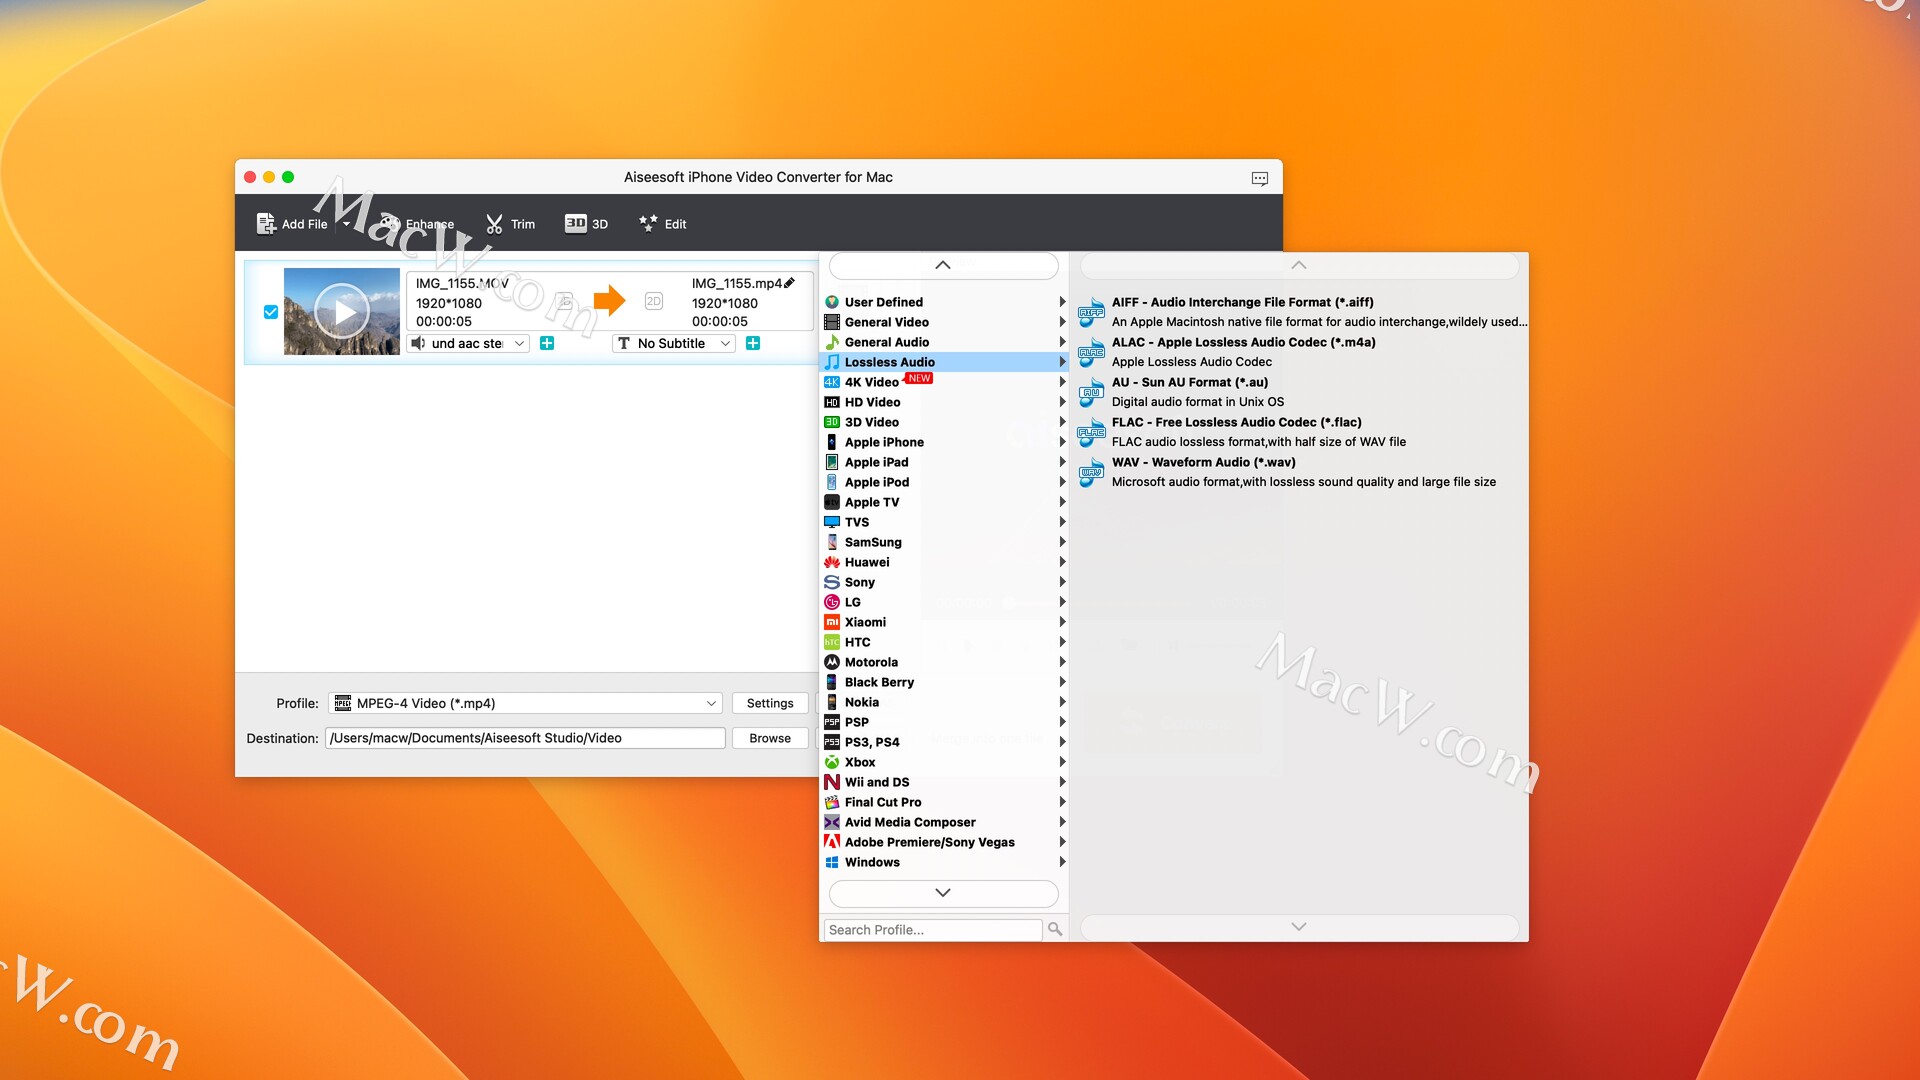
Task: Click the TVS category icon
Action: tap(832, 522)
